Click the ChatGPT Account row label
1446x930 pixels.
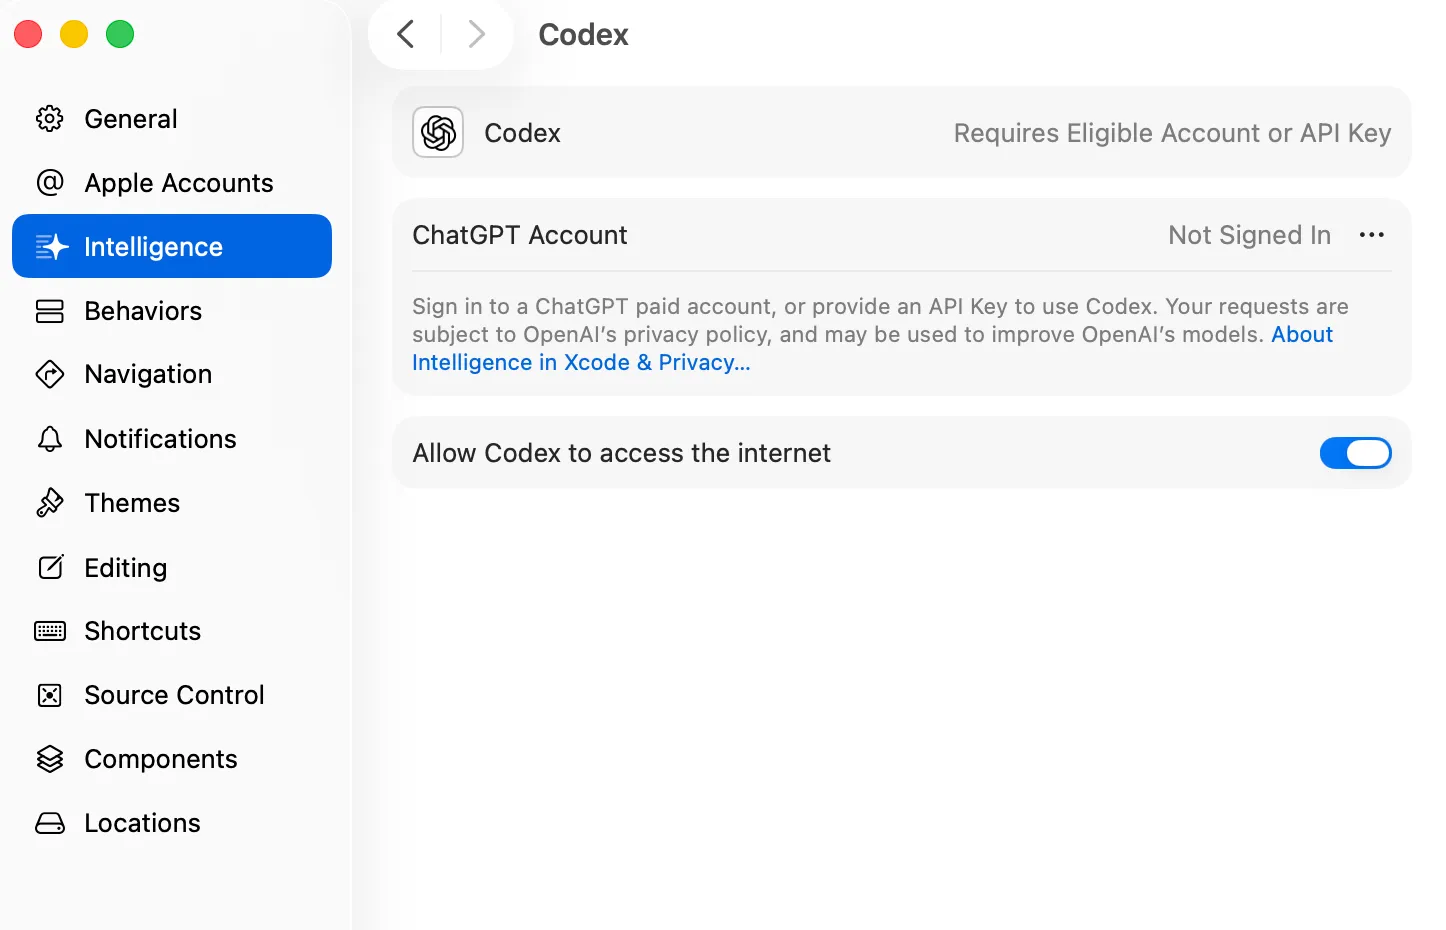pyautogui.click(x=520, y=235)
